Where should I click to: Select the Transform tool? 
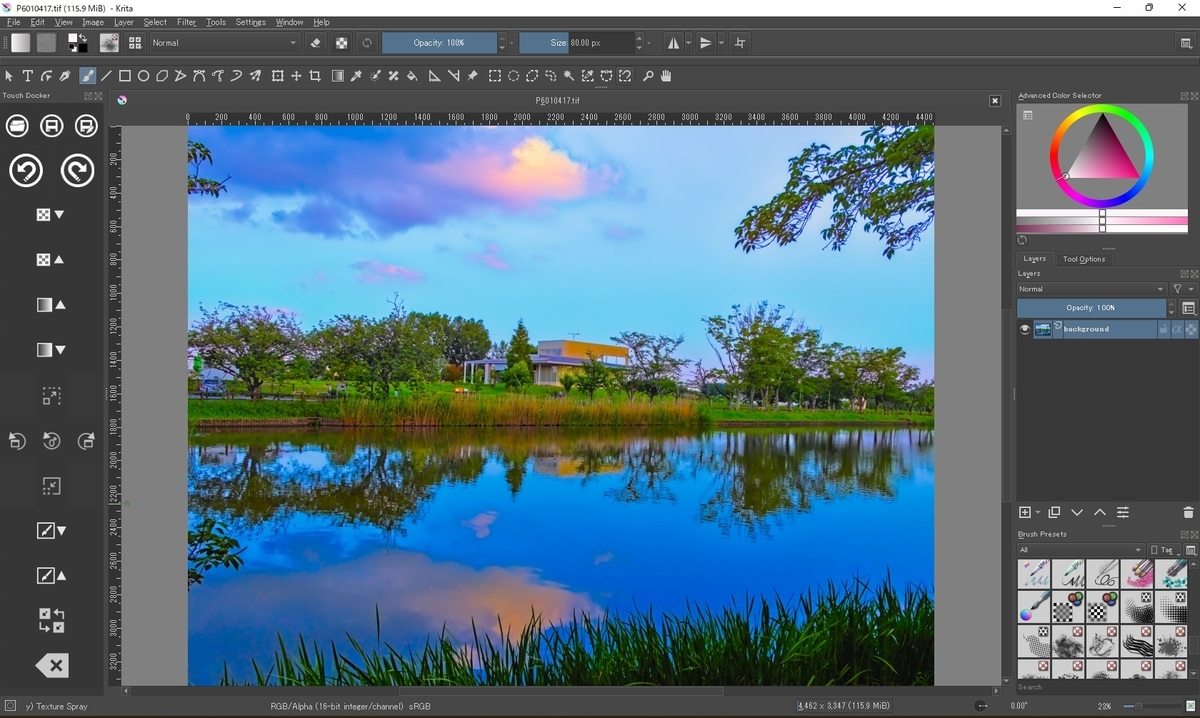coord(278,76)
